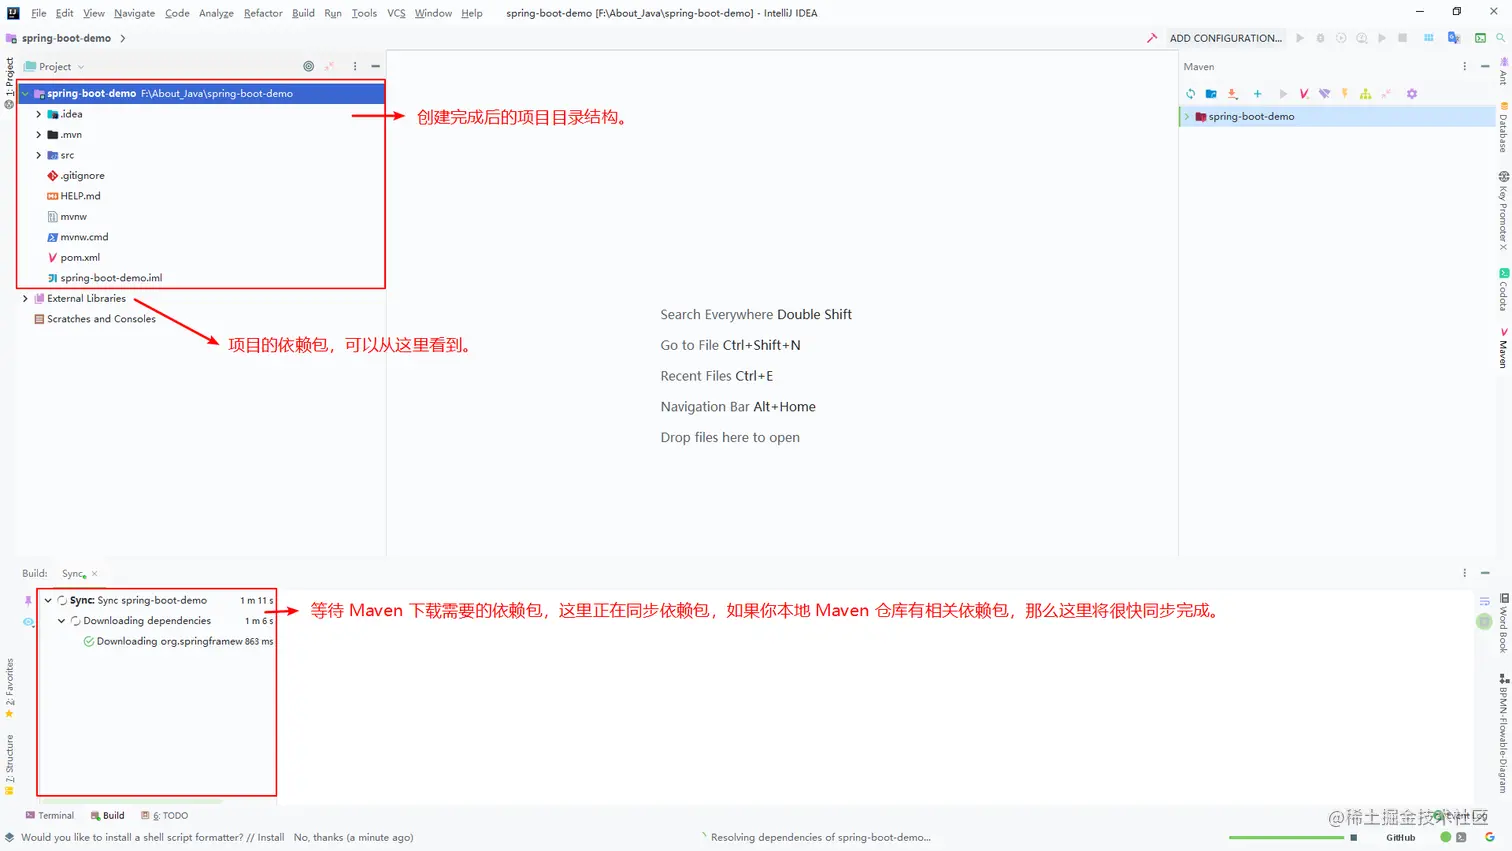This screenshot has height=851, width=1512.
Task: Open the Refactor menu
Action: point(263,13)
